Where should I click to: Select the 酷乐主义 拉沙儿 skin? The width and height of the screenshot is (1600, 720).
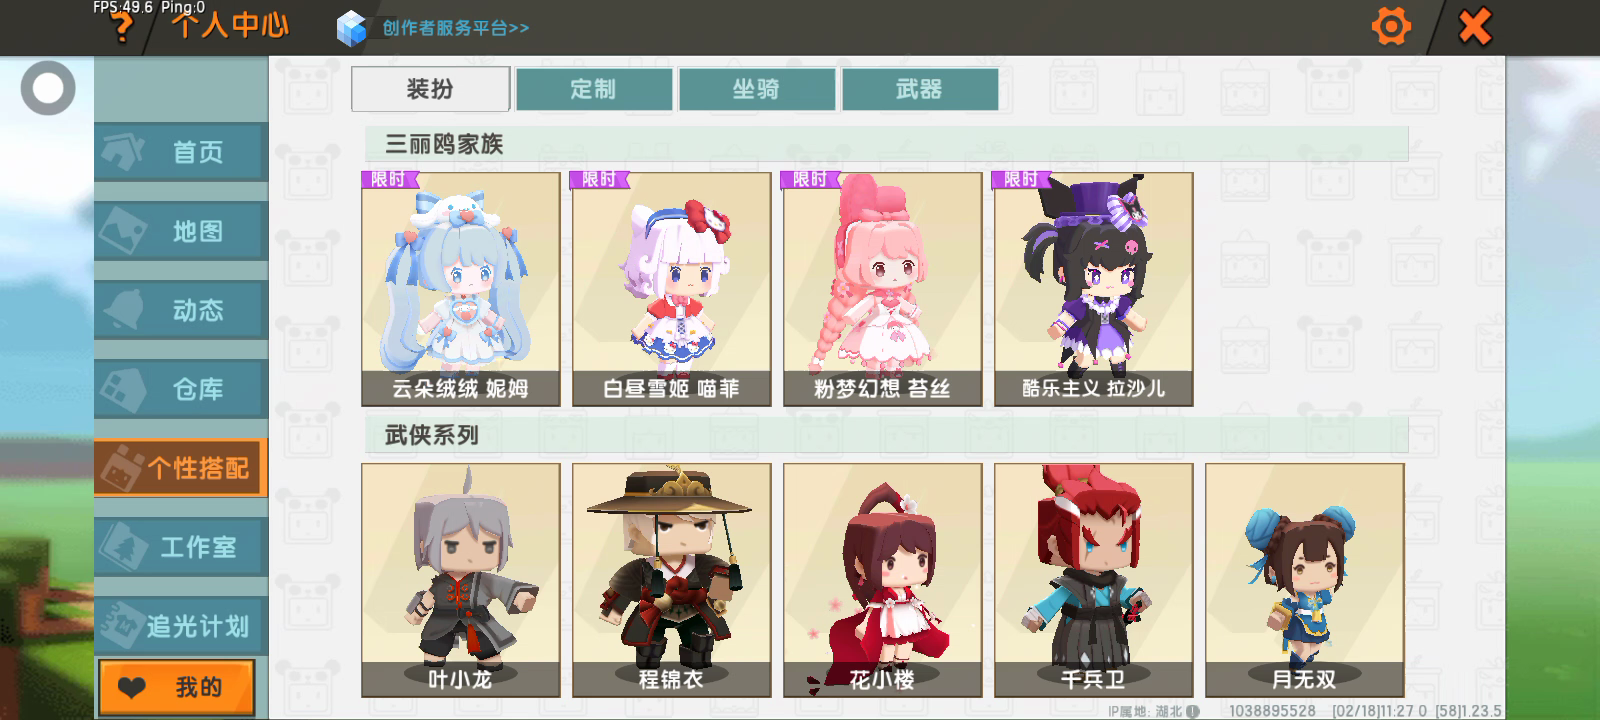pyautogui.click(x=1094, y=289)
